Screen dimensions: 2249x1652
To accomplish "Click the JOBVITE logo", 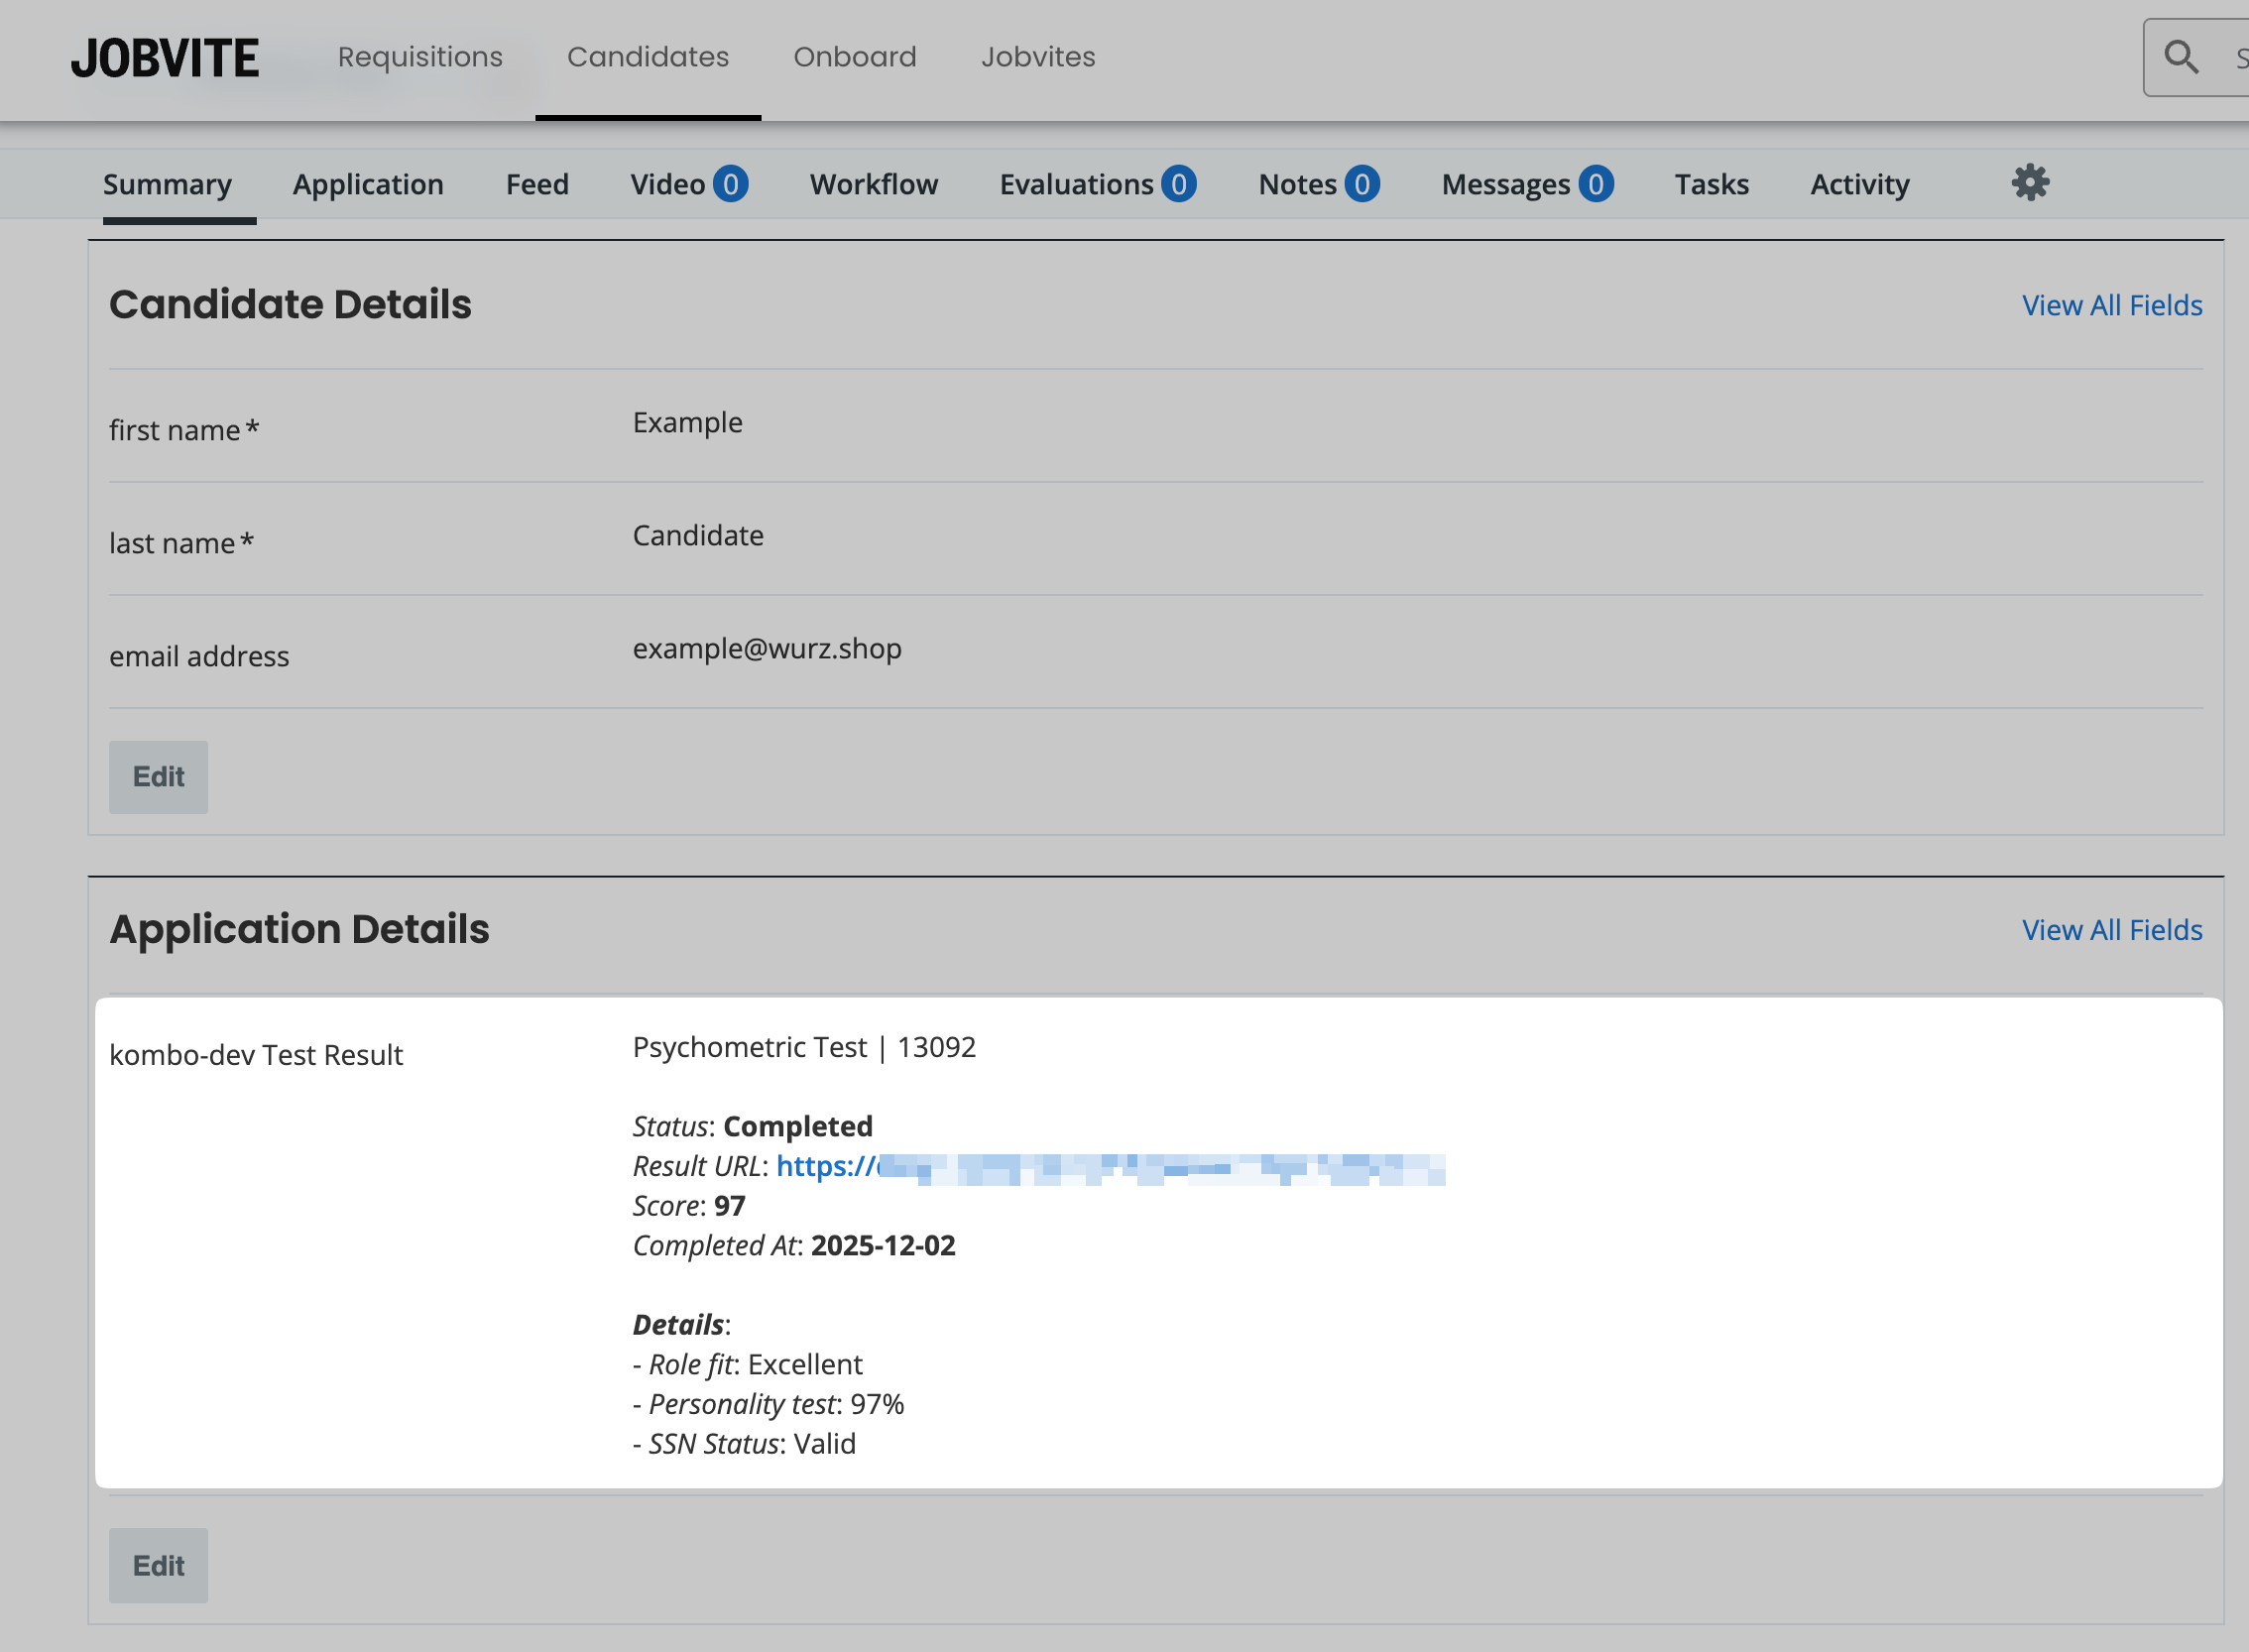I will coord(165,58).
